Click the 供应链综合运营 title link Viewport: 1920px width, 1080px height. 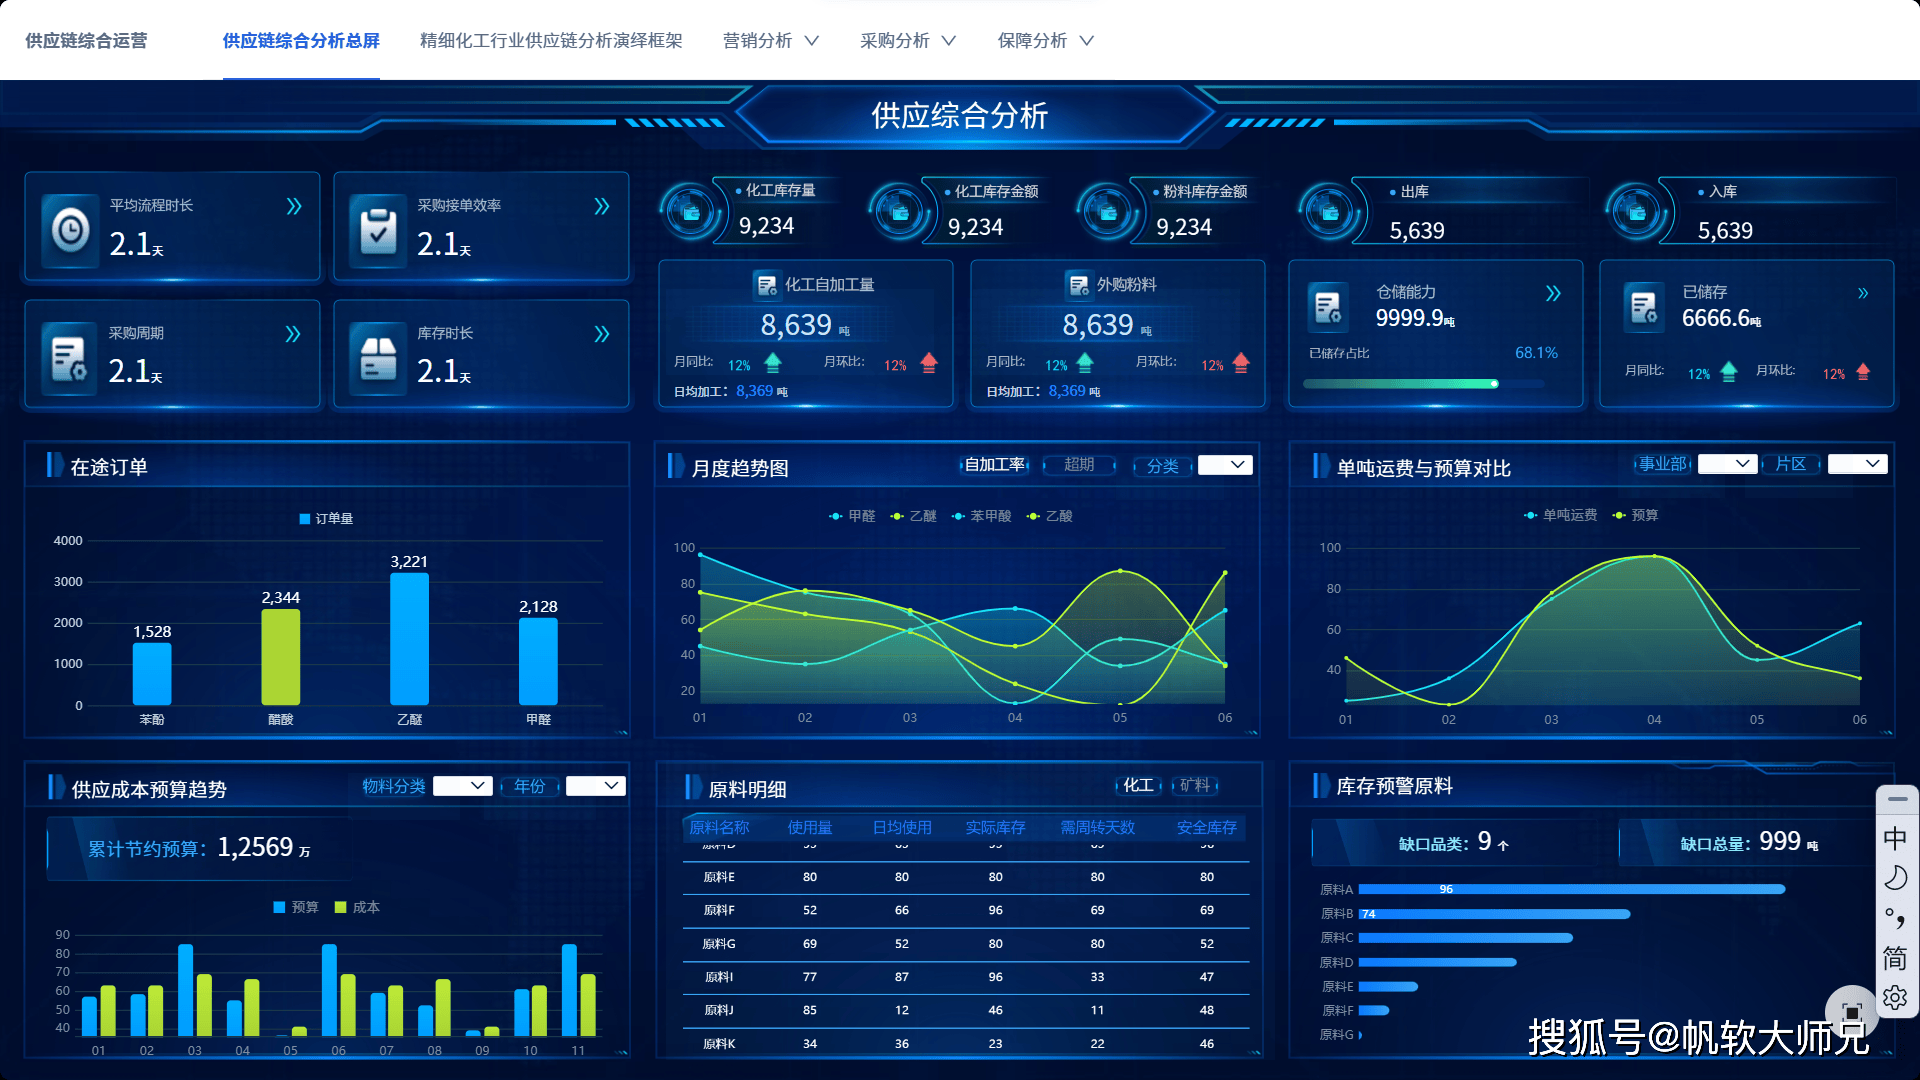pos(86,41)
